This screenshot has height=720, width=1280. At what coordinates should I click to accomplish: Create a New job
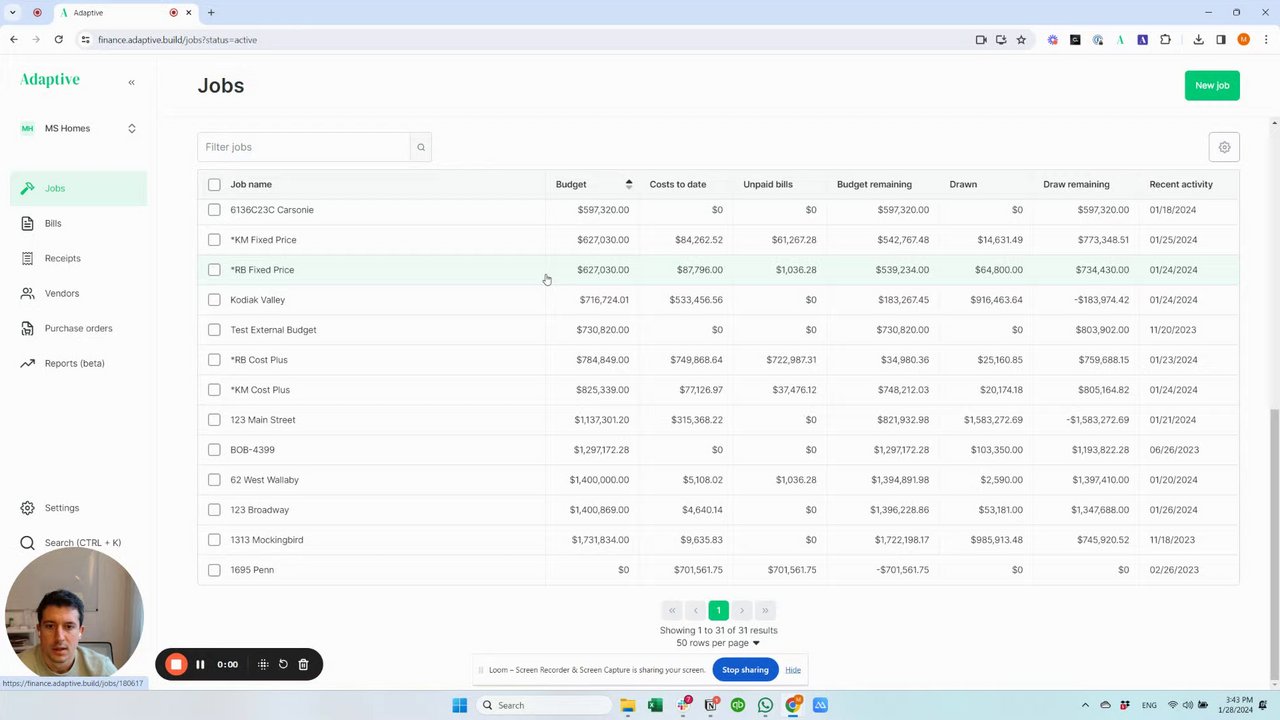[x=1212, y=85]
